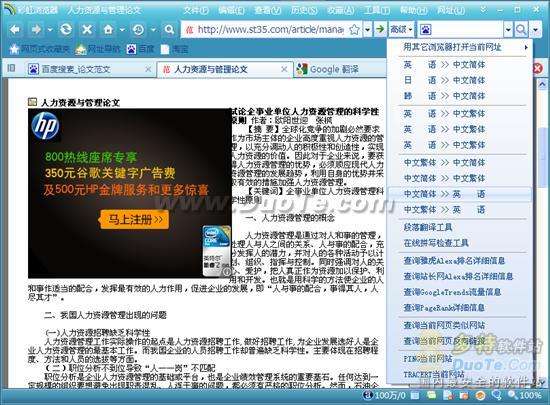This screenshot has height=405, width=550.
Task: Open the history clock icon
Action: [138, 30]
